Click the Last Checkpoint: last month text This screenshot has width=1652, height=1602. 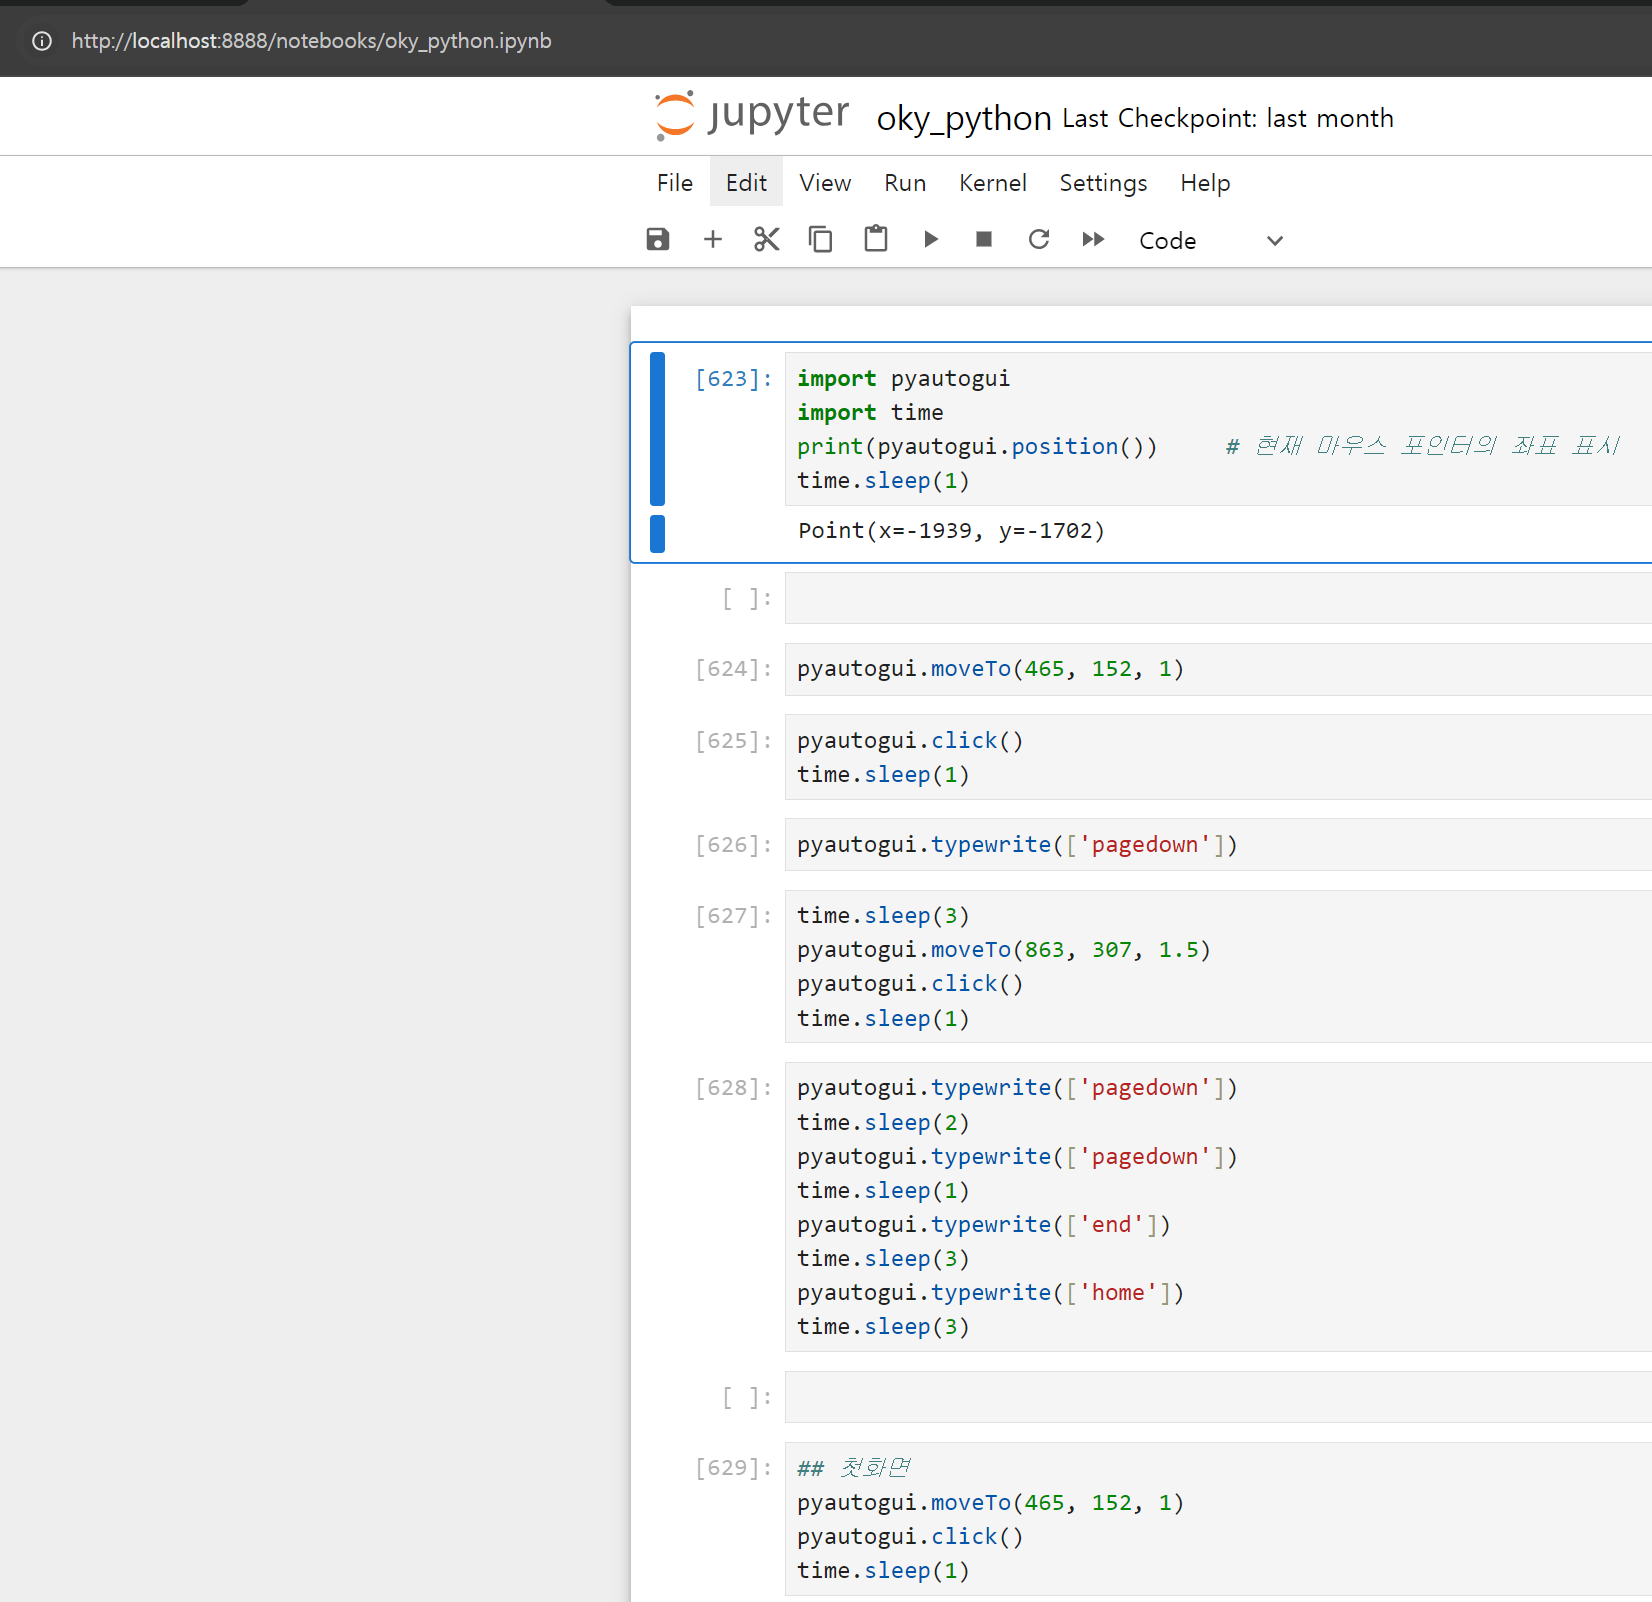click(1228, 118)
